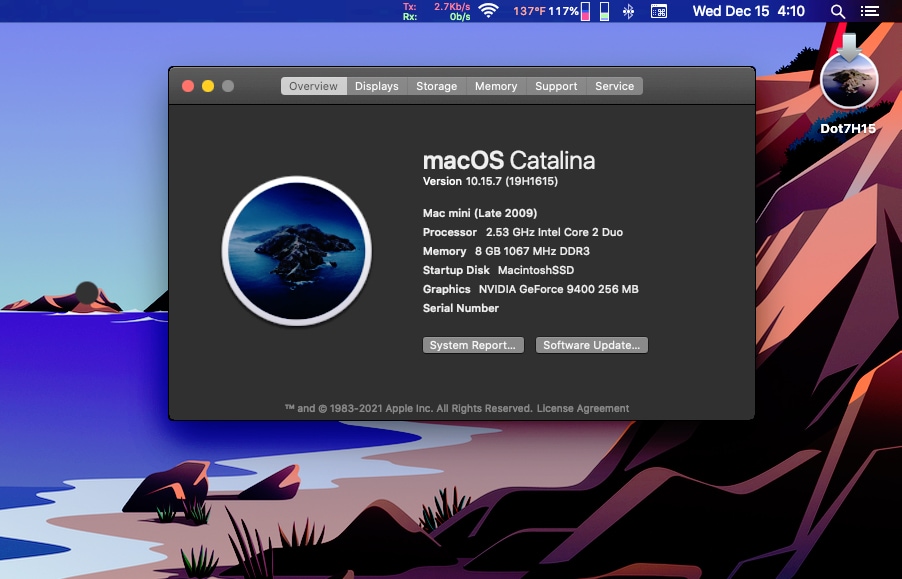The width and height of the screenshot is (902, 579).
Task: Open the keyboard viewer menu icon
Action: coord(659,11)
